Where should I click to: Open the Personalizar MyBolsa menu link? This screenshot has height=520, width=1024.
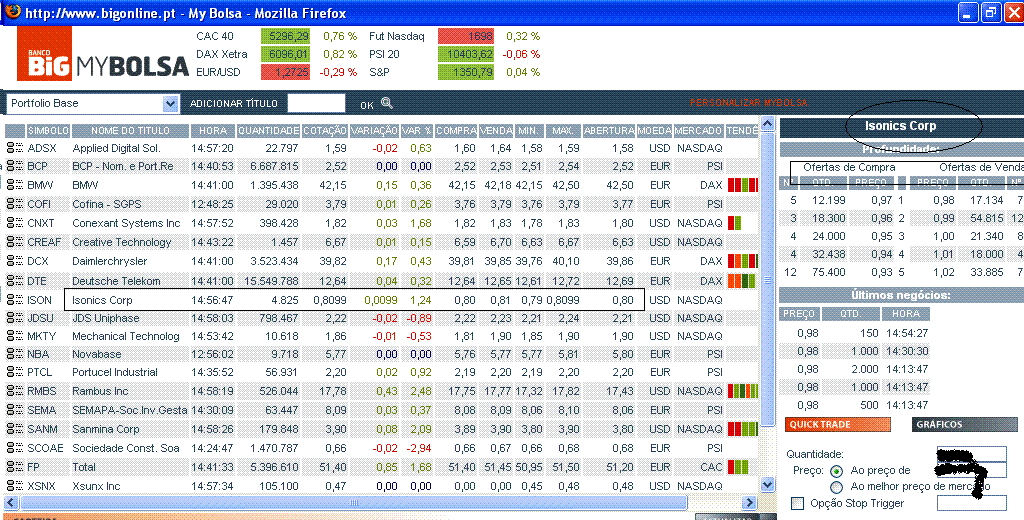tap(748, 103)
